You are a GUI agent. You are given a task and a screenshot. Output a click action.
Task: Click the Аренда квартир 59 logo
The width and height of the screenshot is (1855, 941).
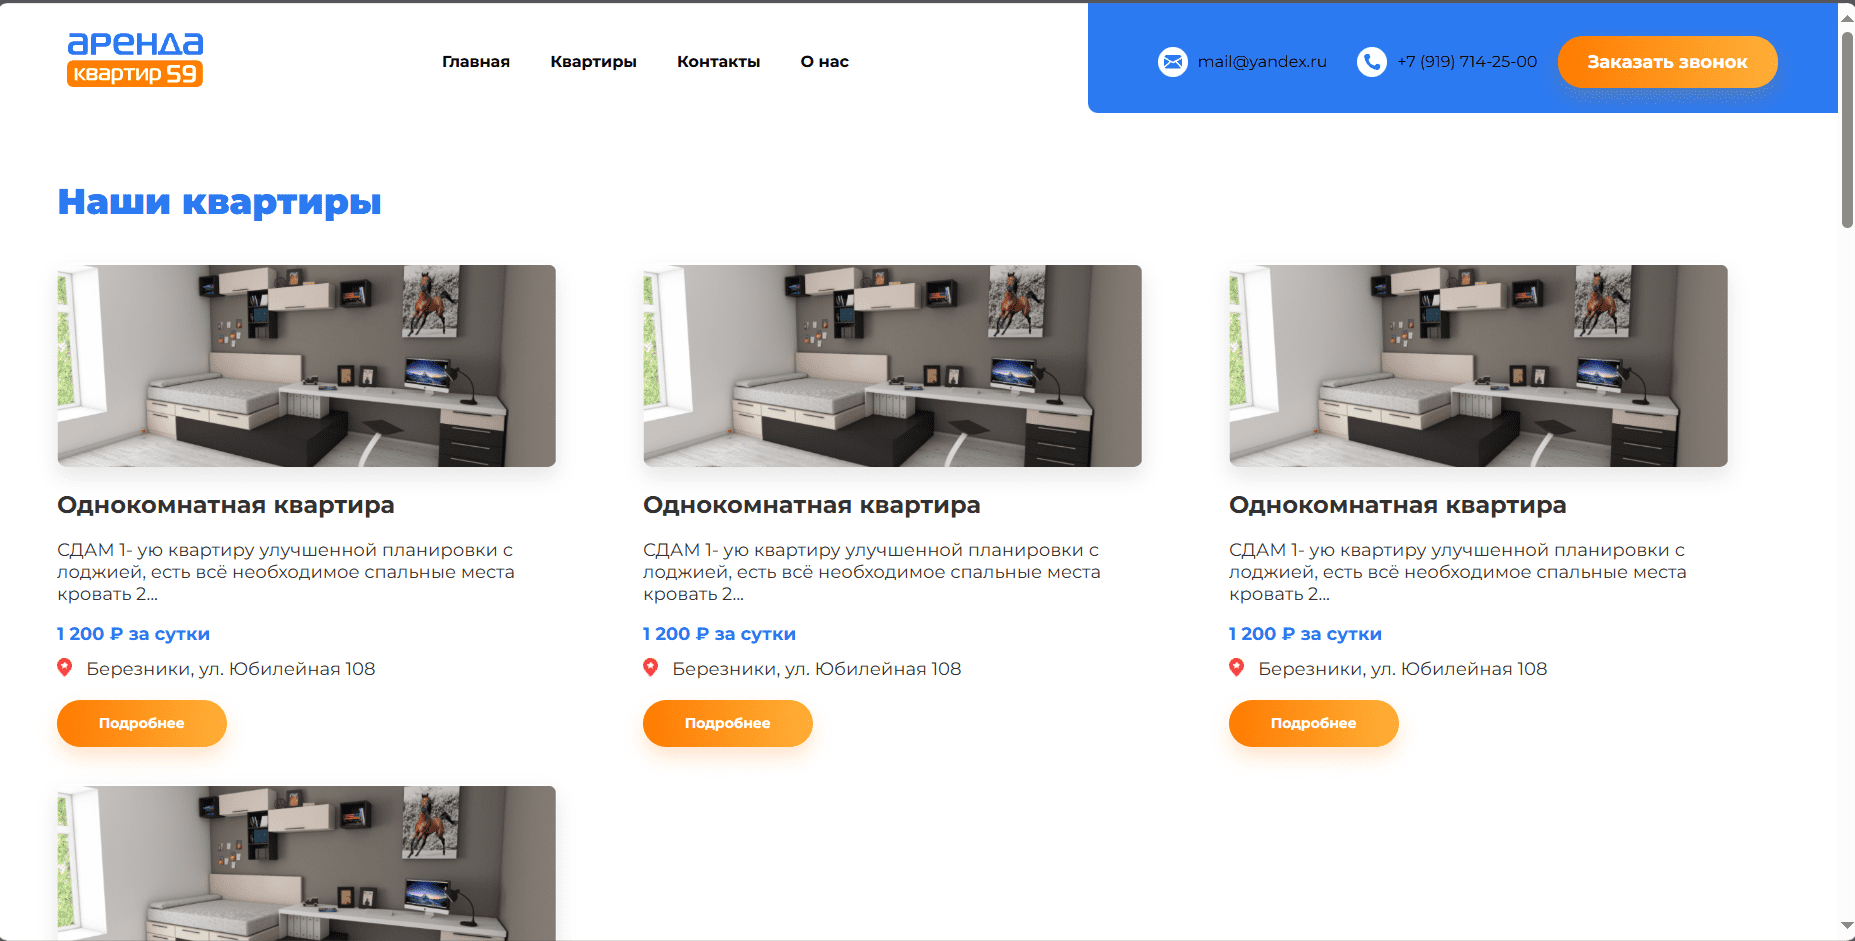[x=135, y=59]
